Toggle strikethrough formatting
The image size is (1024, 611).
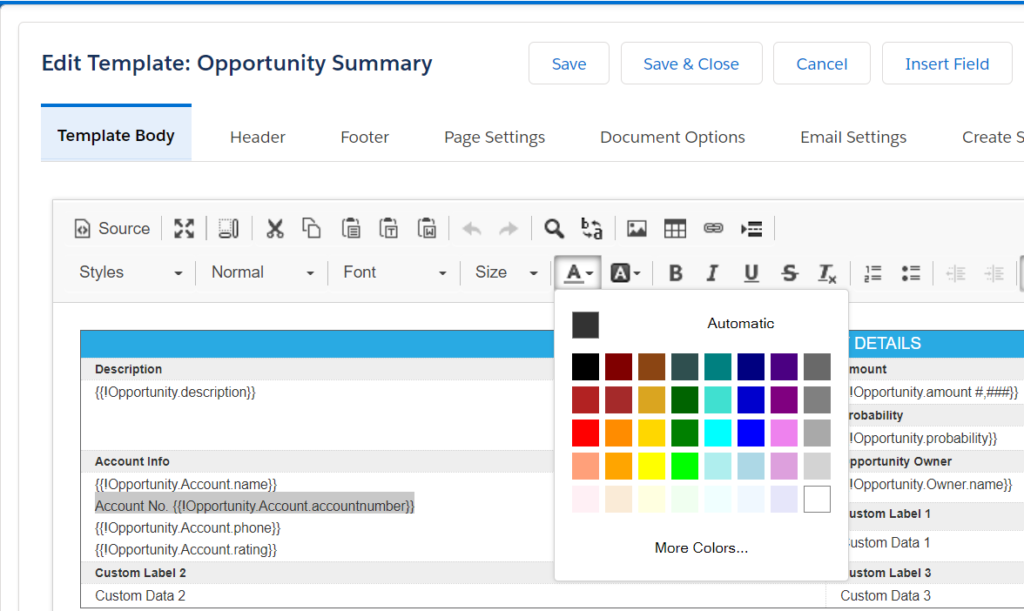pos(789,272)
